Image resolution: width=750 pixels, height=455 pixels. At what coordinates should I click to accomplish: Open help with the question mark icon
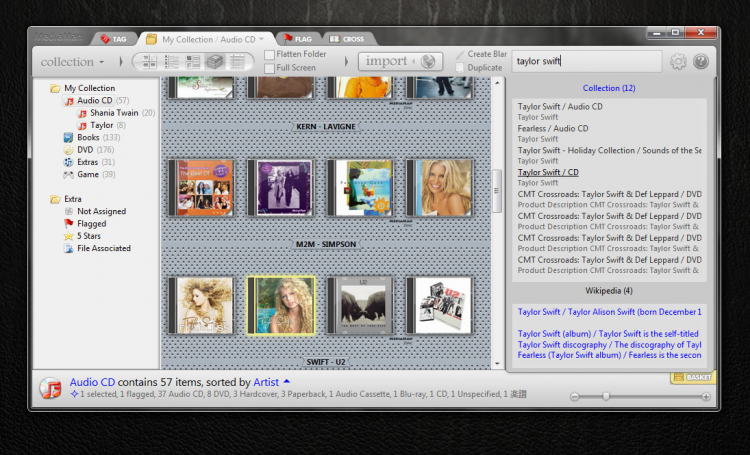click(x=701, y=61)
